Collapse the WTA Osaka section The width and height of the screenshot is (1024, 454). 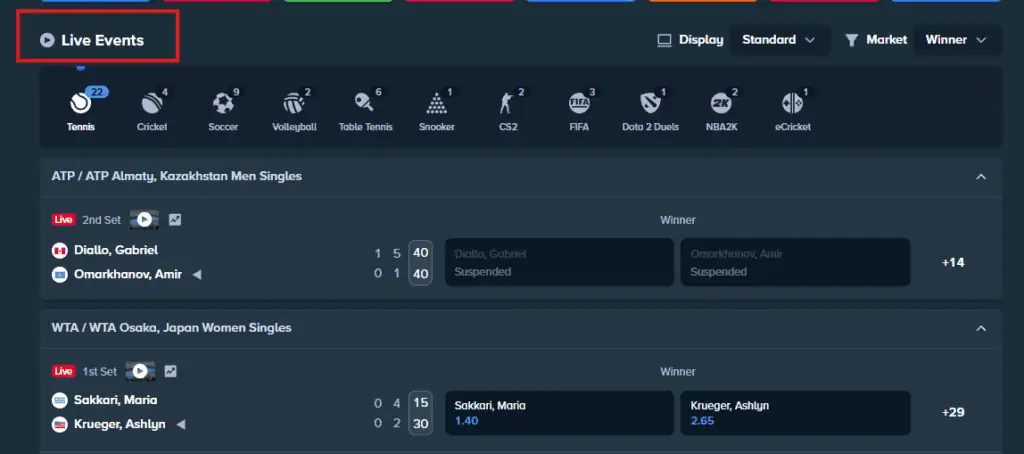[x=981, y=328]
